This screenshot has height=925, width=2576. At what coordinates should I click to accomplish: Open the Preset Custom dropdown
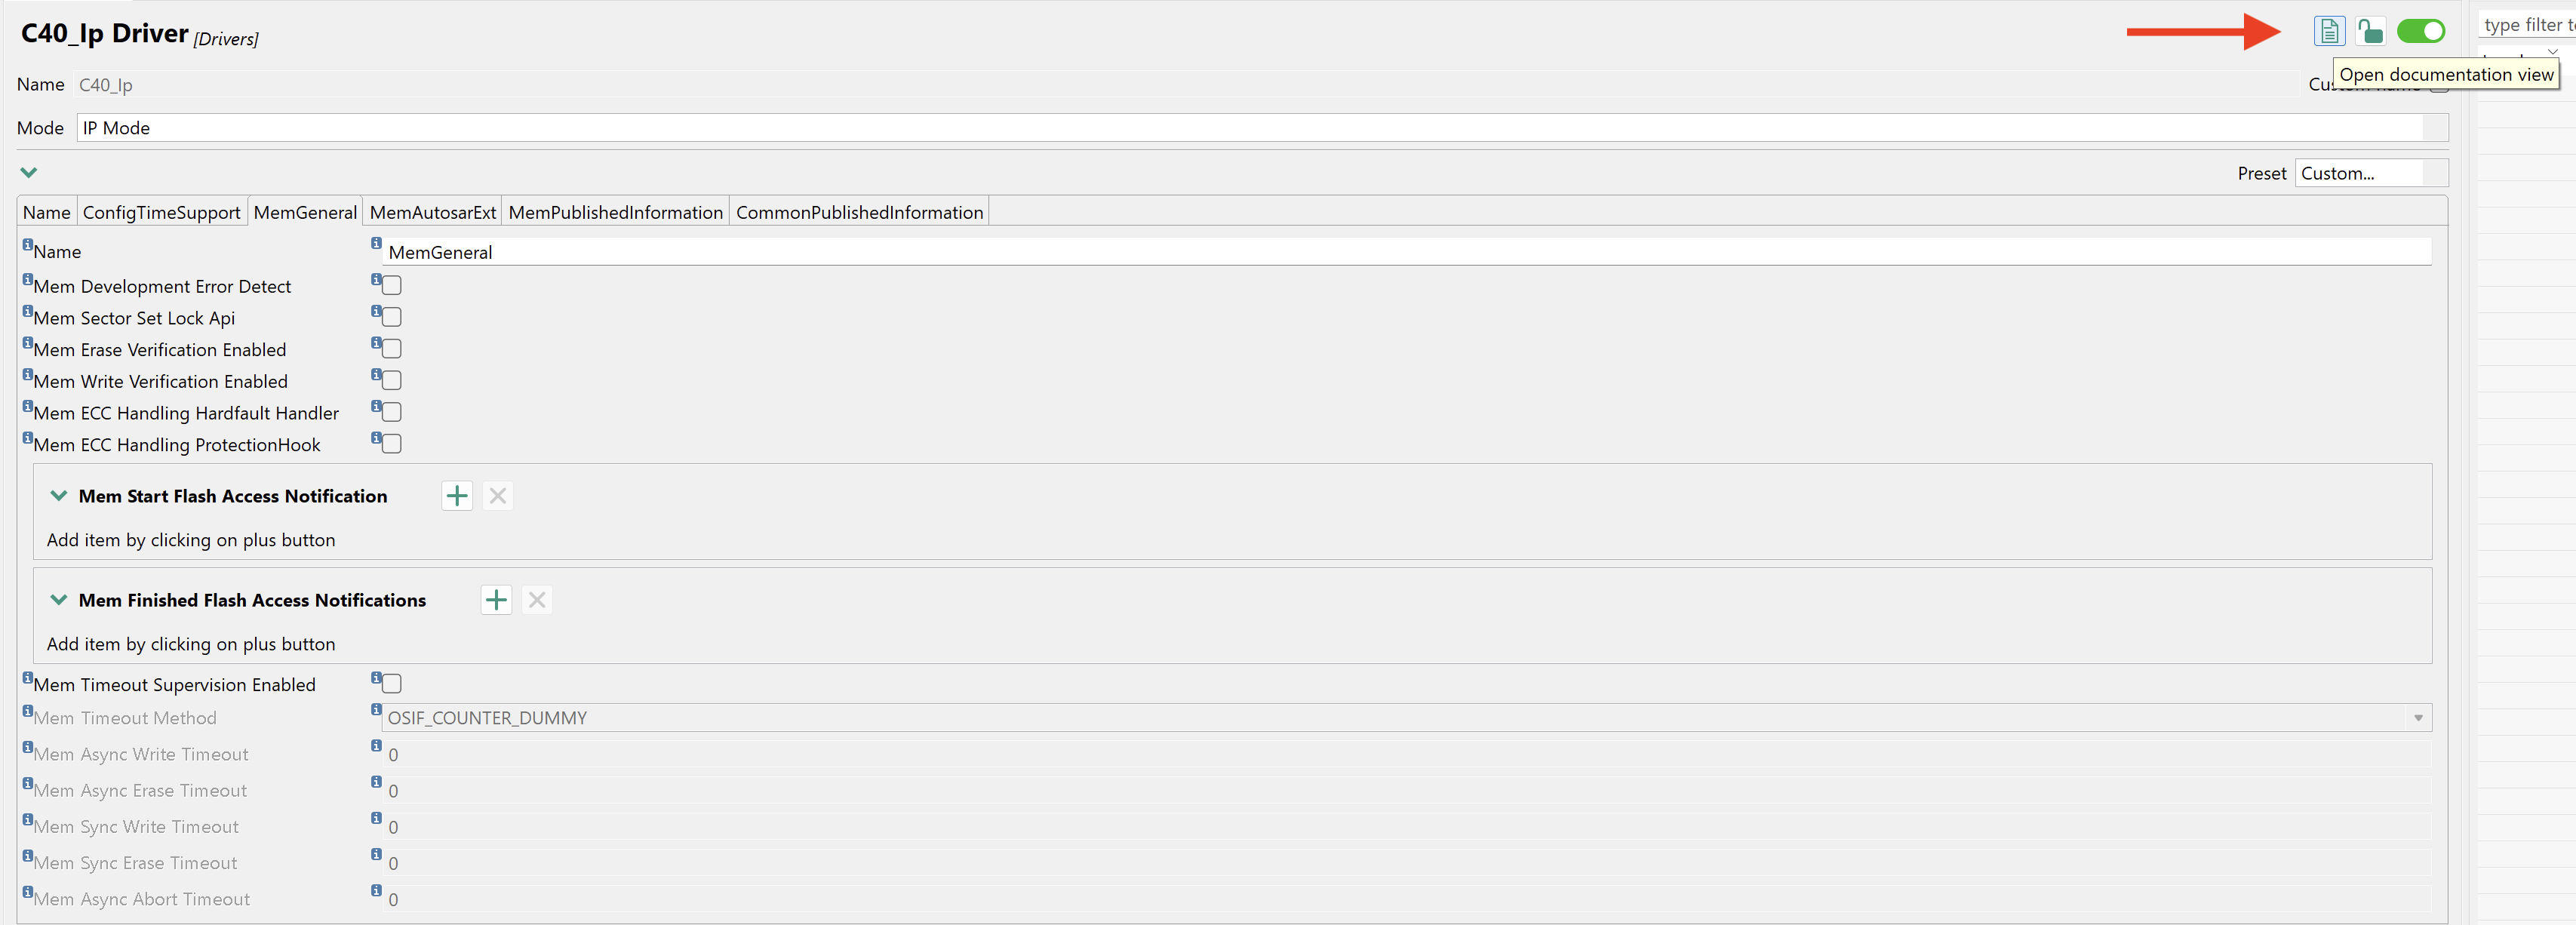tap(2370, 173)
